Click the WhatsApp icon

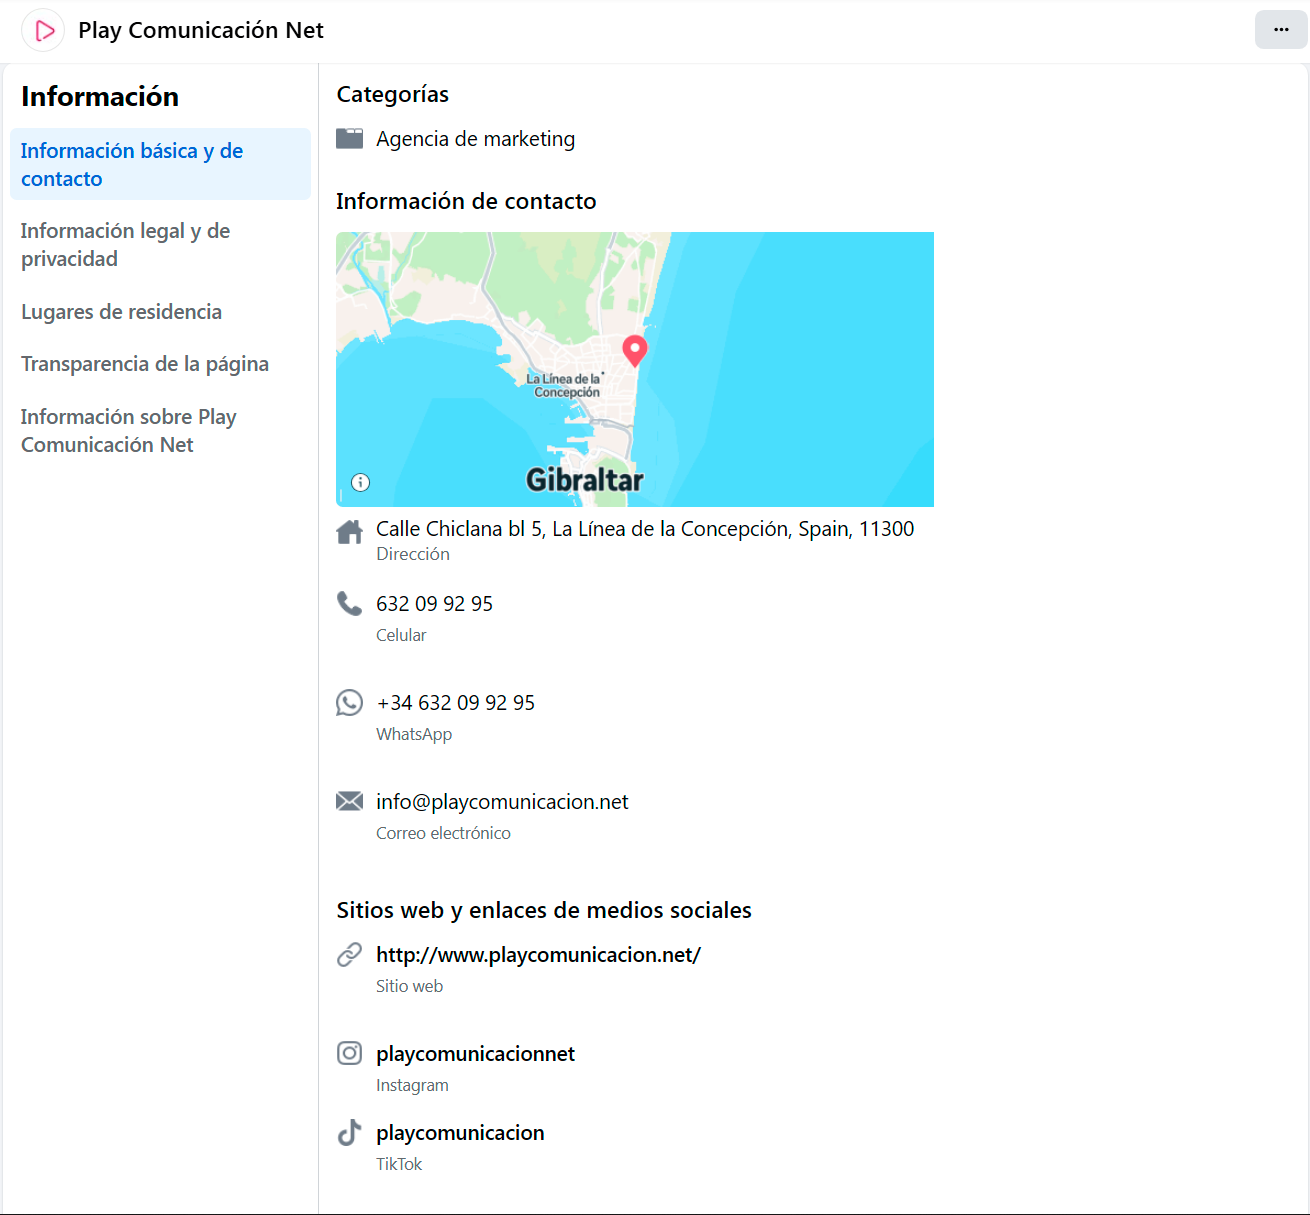[349, 702]
